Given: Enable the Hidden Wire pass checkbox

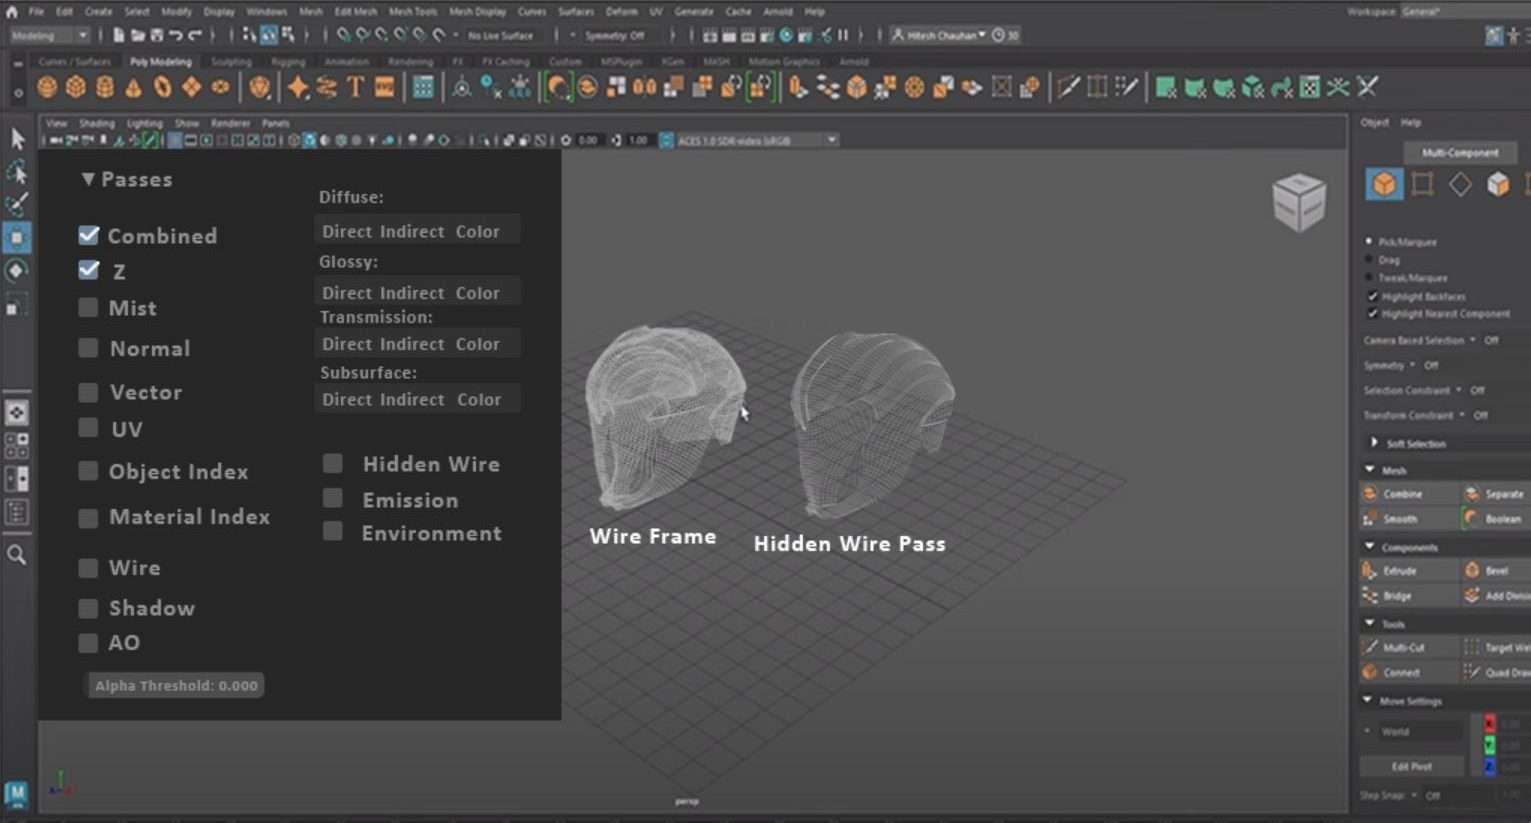Looking at the screenshot, I should (x=333, y=463).
